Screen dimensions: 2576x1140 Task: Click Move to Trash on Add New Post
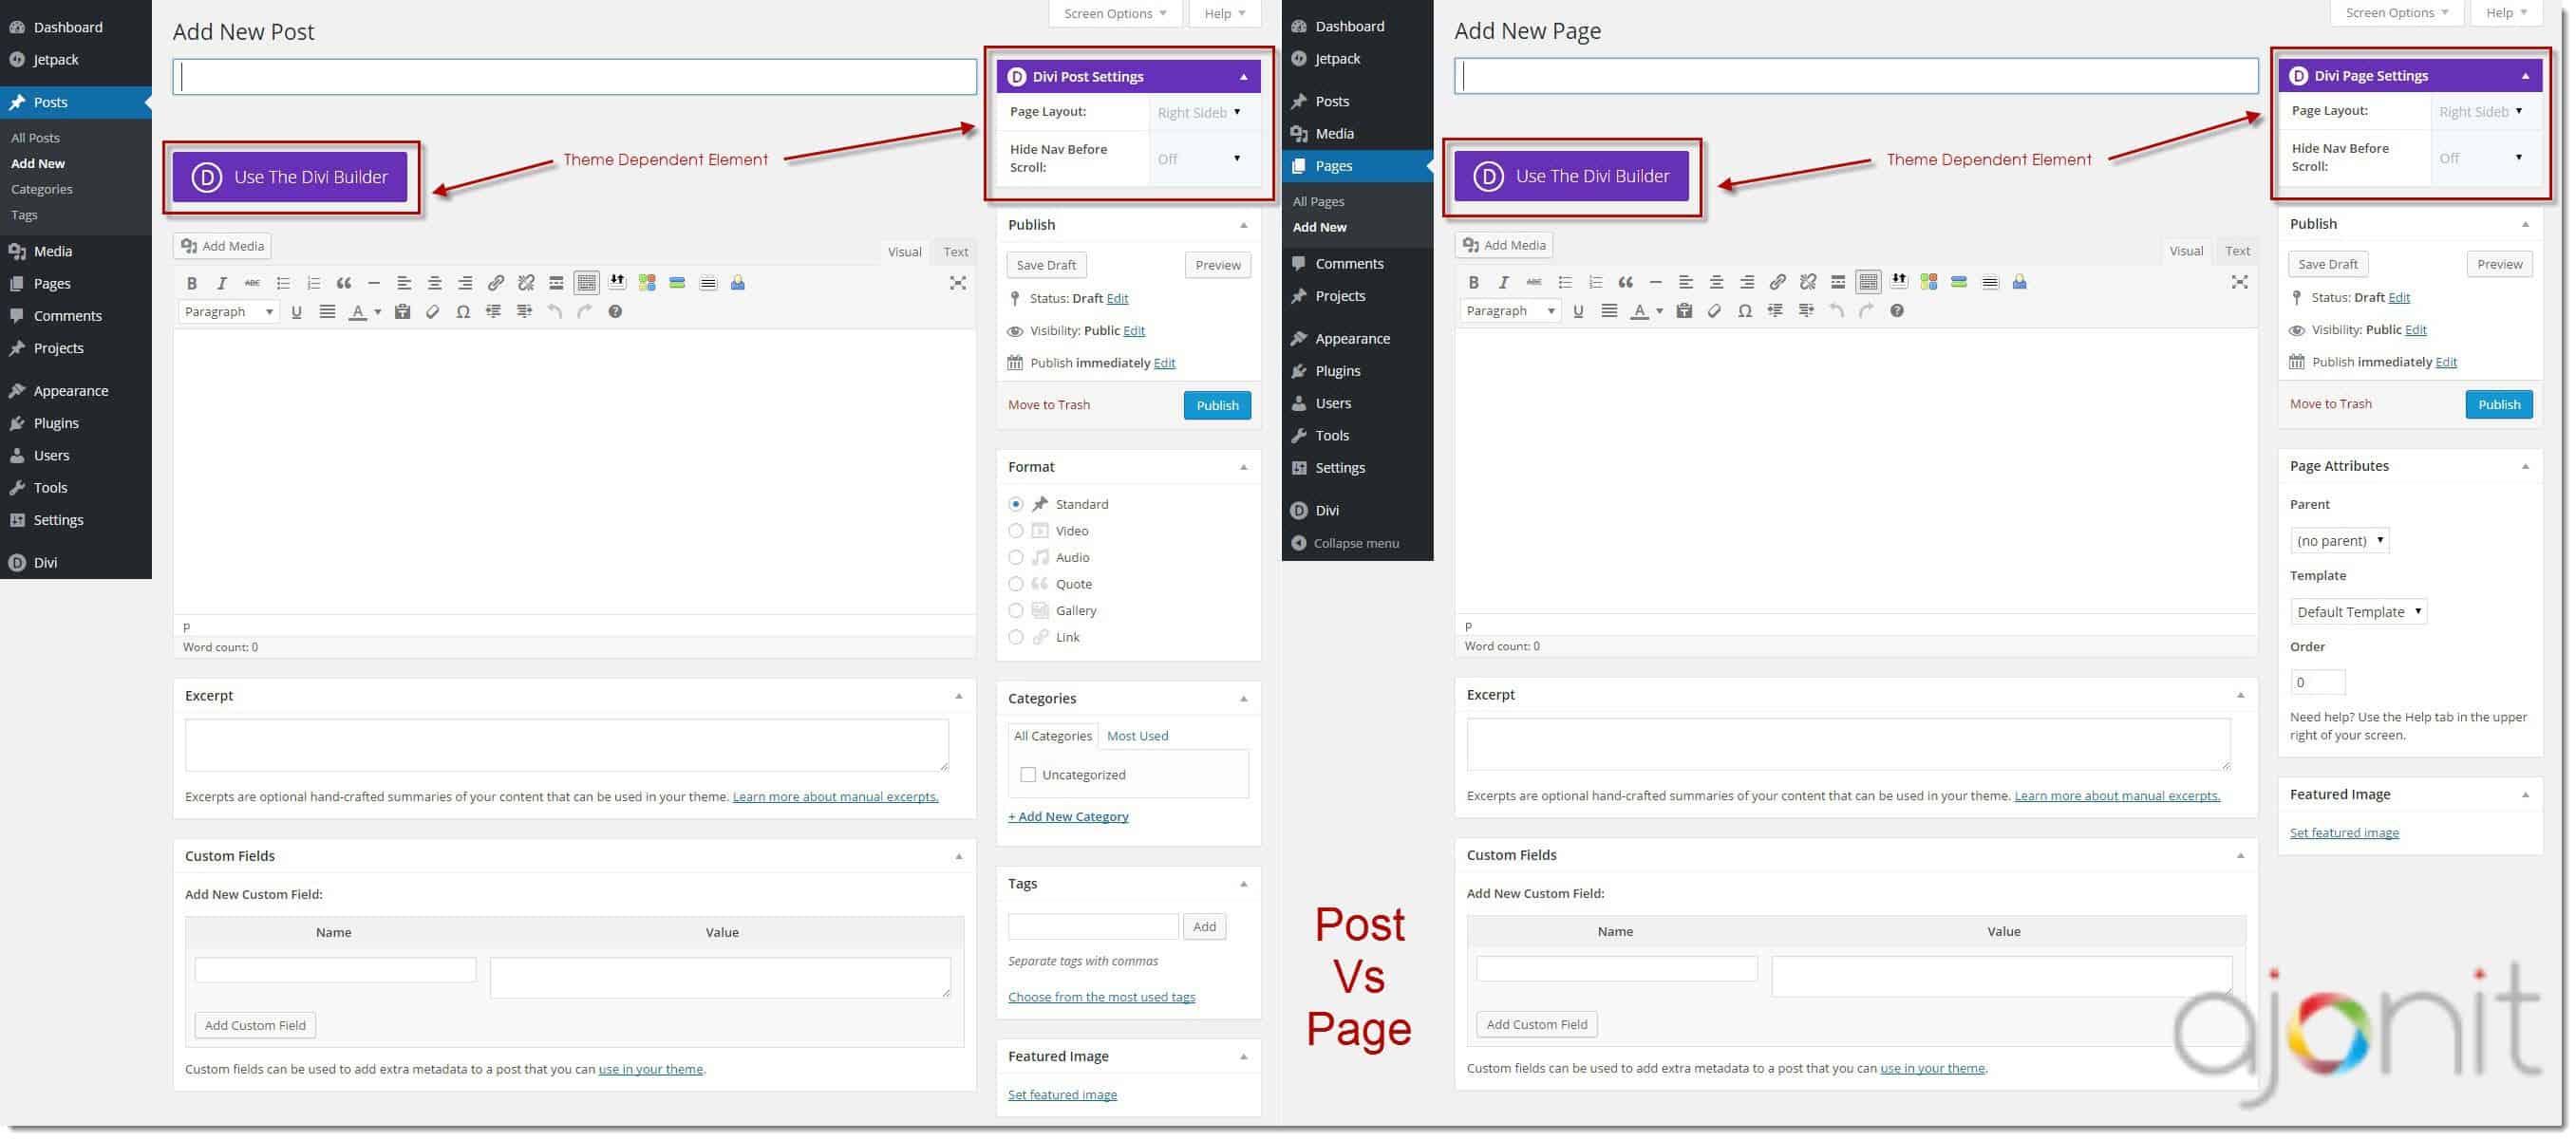coord(1049,405)
